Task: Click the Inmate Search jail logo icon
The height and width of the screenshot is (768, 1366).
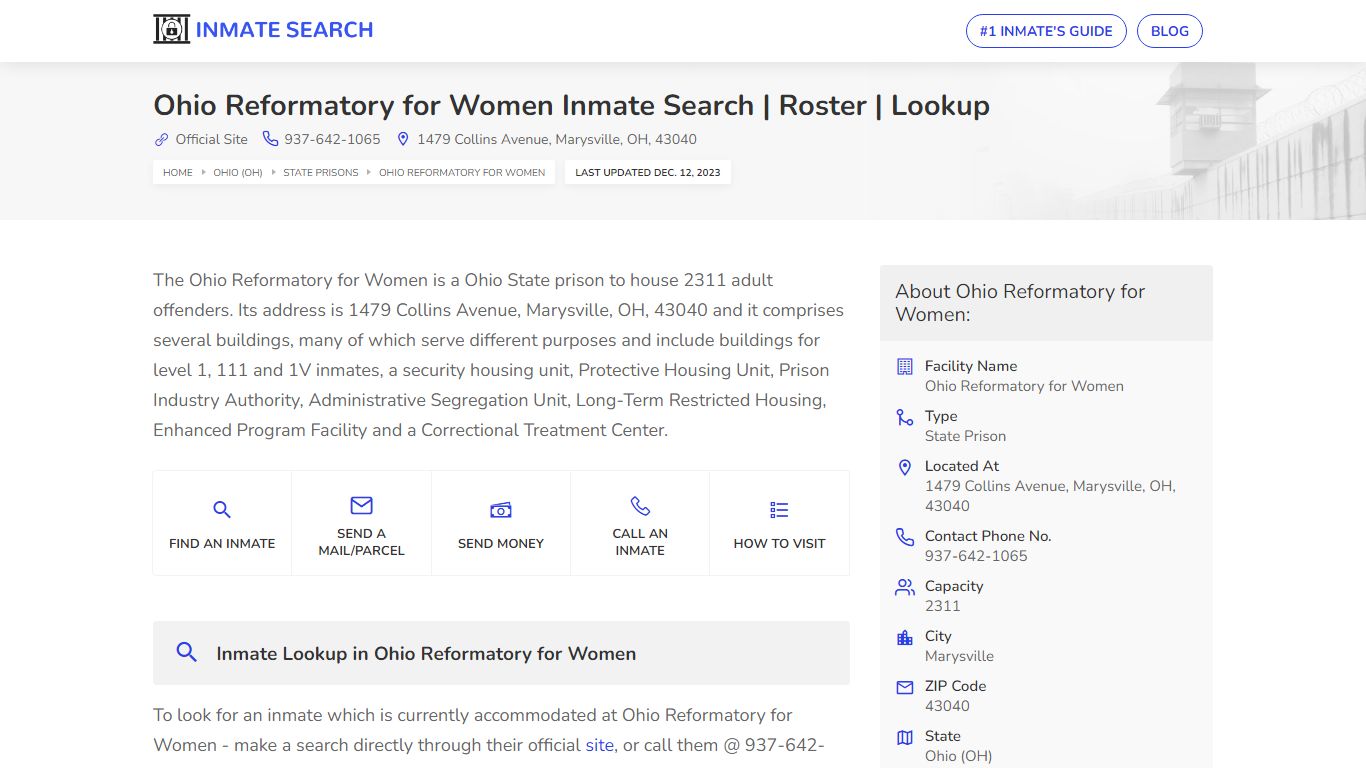Action: 171,30
